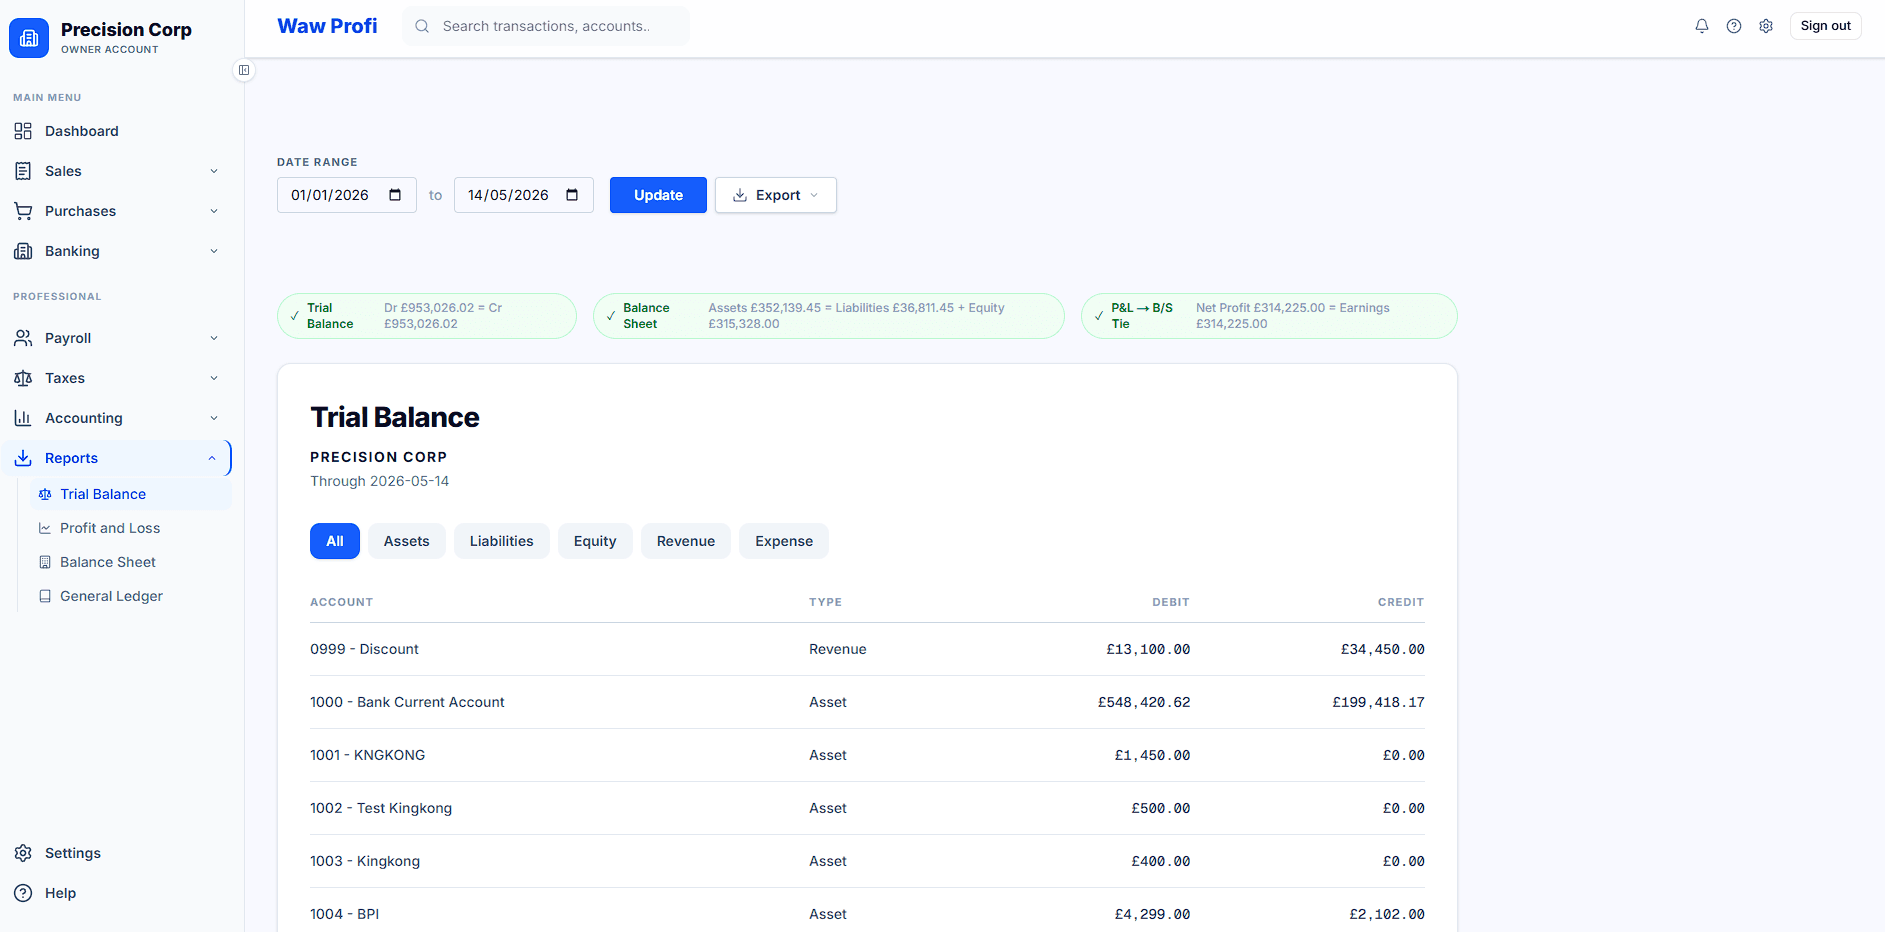Click the Help question mark icon in sidebar
This screenshot has width=1885, height=932.
[x=23, y=893]
